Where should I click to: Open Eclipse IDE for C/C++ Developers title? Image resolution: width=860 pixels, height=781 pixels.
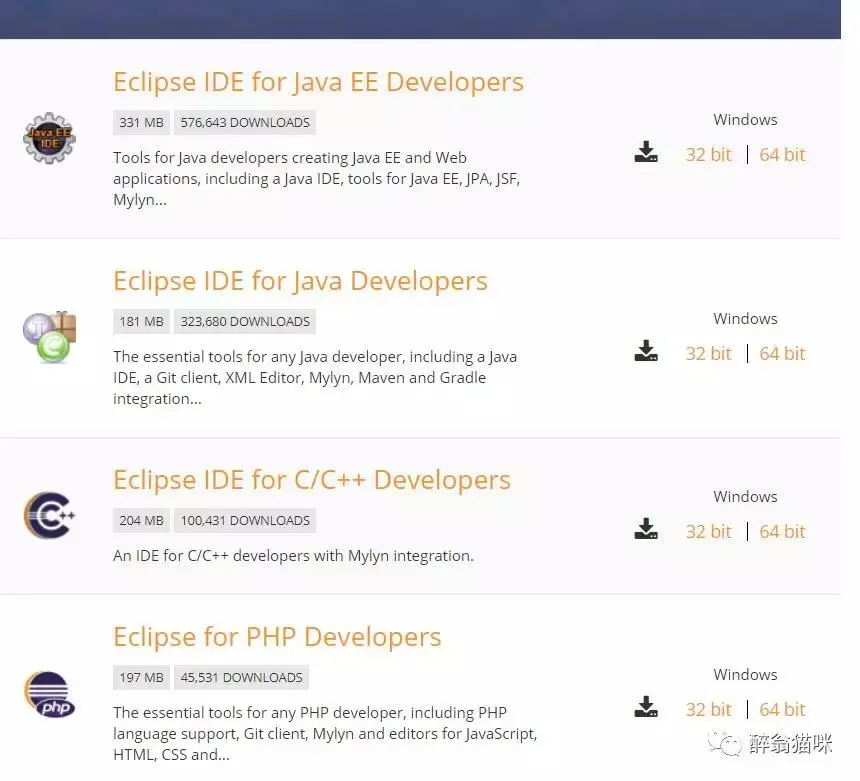(312, 480)
